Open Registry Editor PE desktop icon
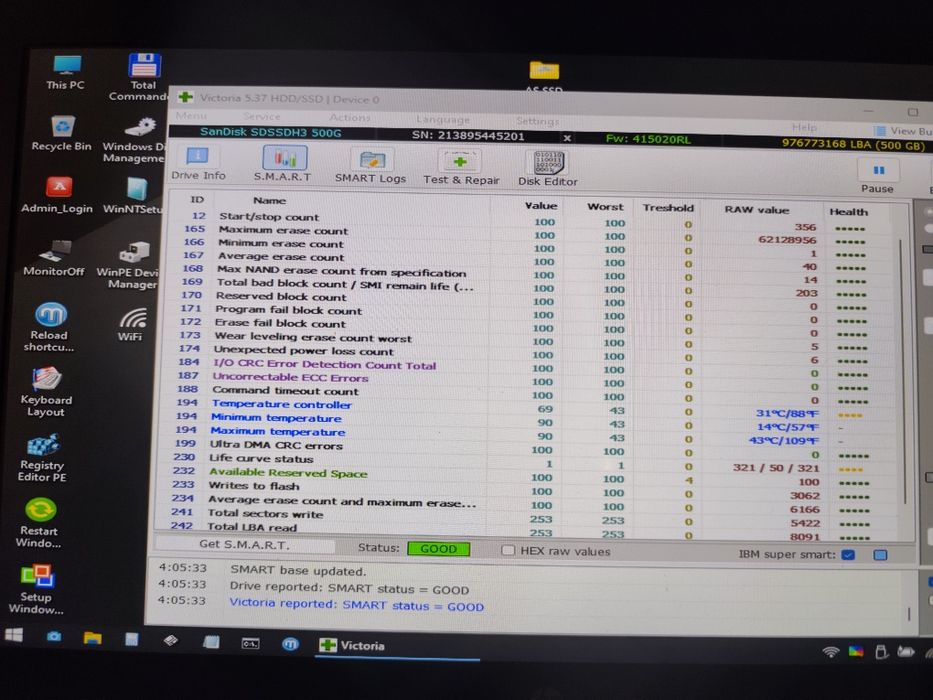This screenshot has width=933, height=700. (42, 458)
